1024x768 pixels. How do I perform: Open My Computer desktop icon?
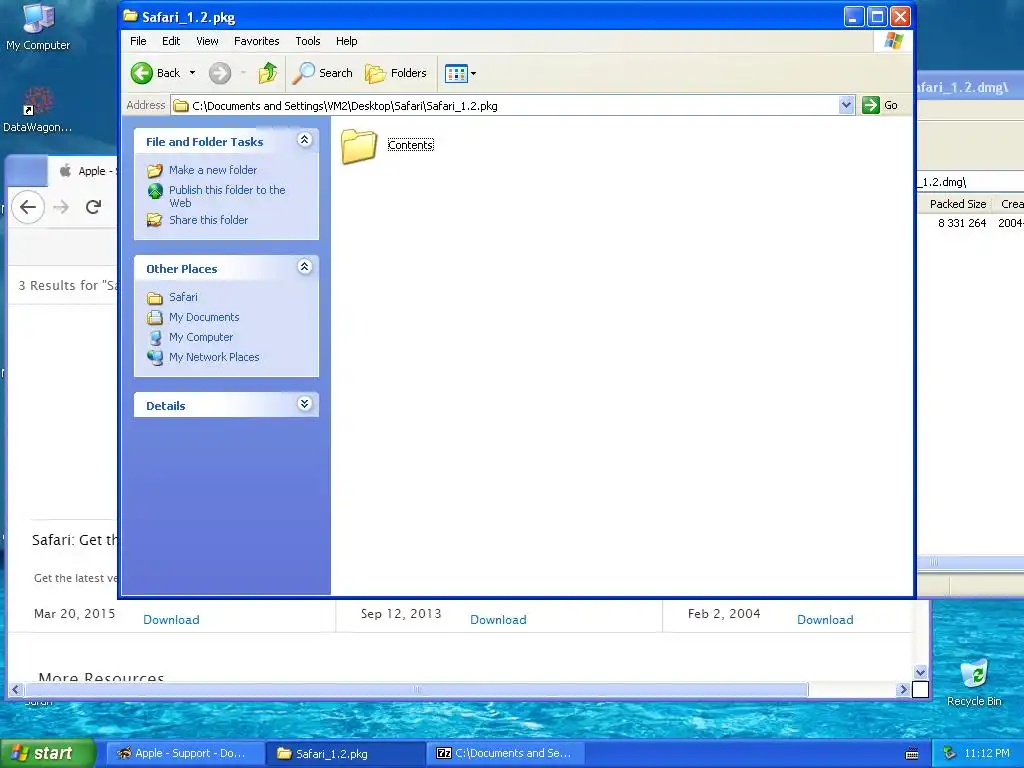coord(38,27)
